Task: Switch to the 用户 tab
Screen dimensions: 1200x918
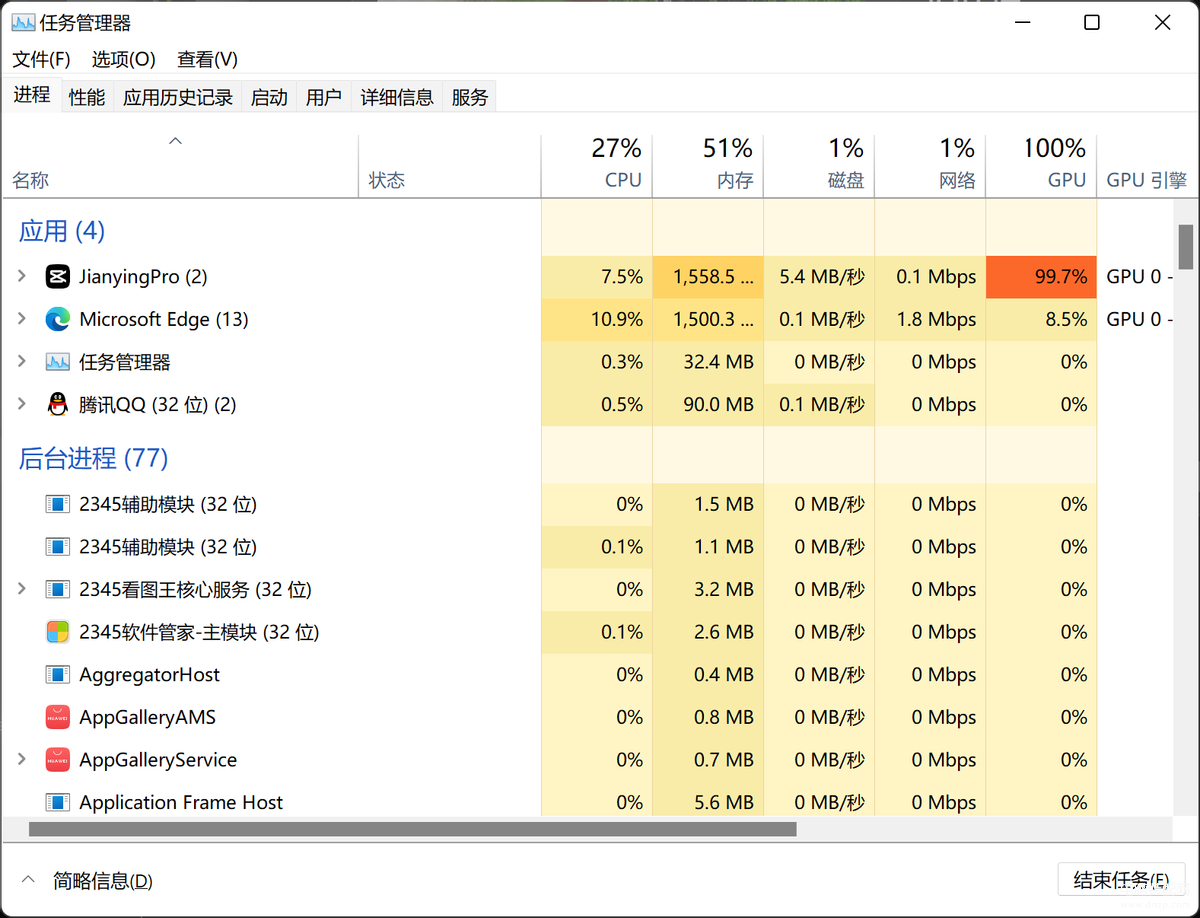Action: (324, 97)
